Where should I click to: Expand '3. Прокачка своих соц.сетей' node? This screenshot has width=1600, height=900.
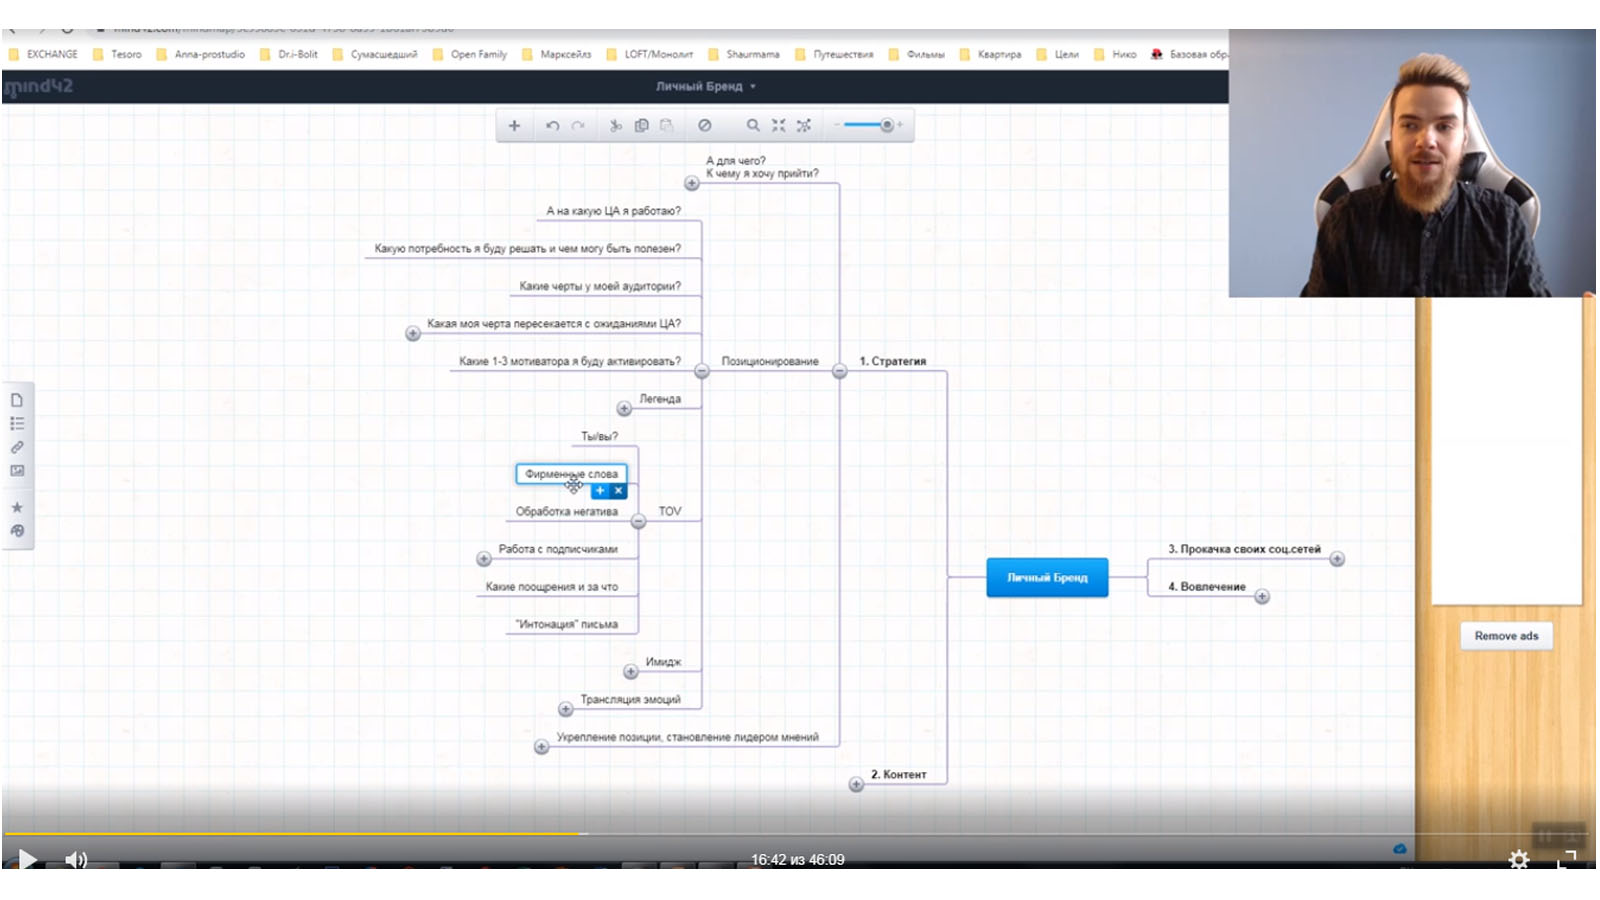[x=1337, y=558]
